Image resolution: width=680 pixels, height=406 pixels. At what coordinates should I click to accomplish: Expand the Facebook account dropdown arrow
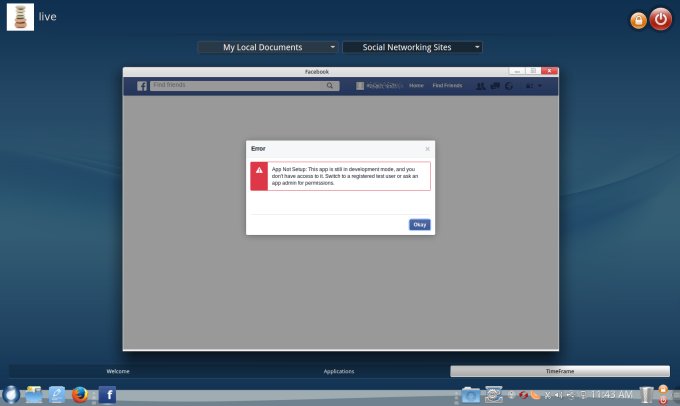[540, 86]
